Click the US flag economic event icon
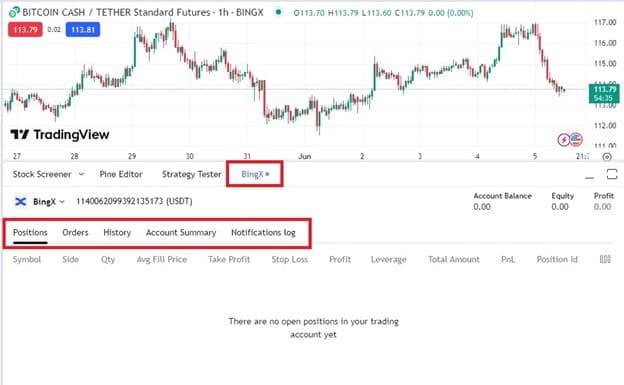 click(576, 139)
